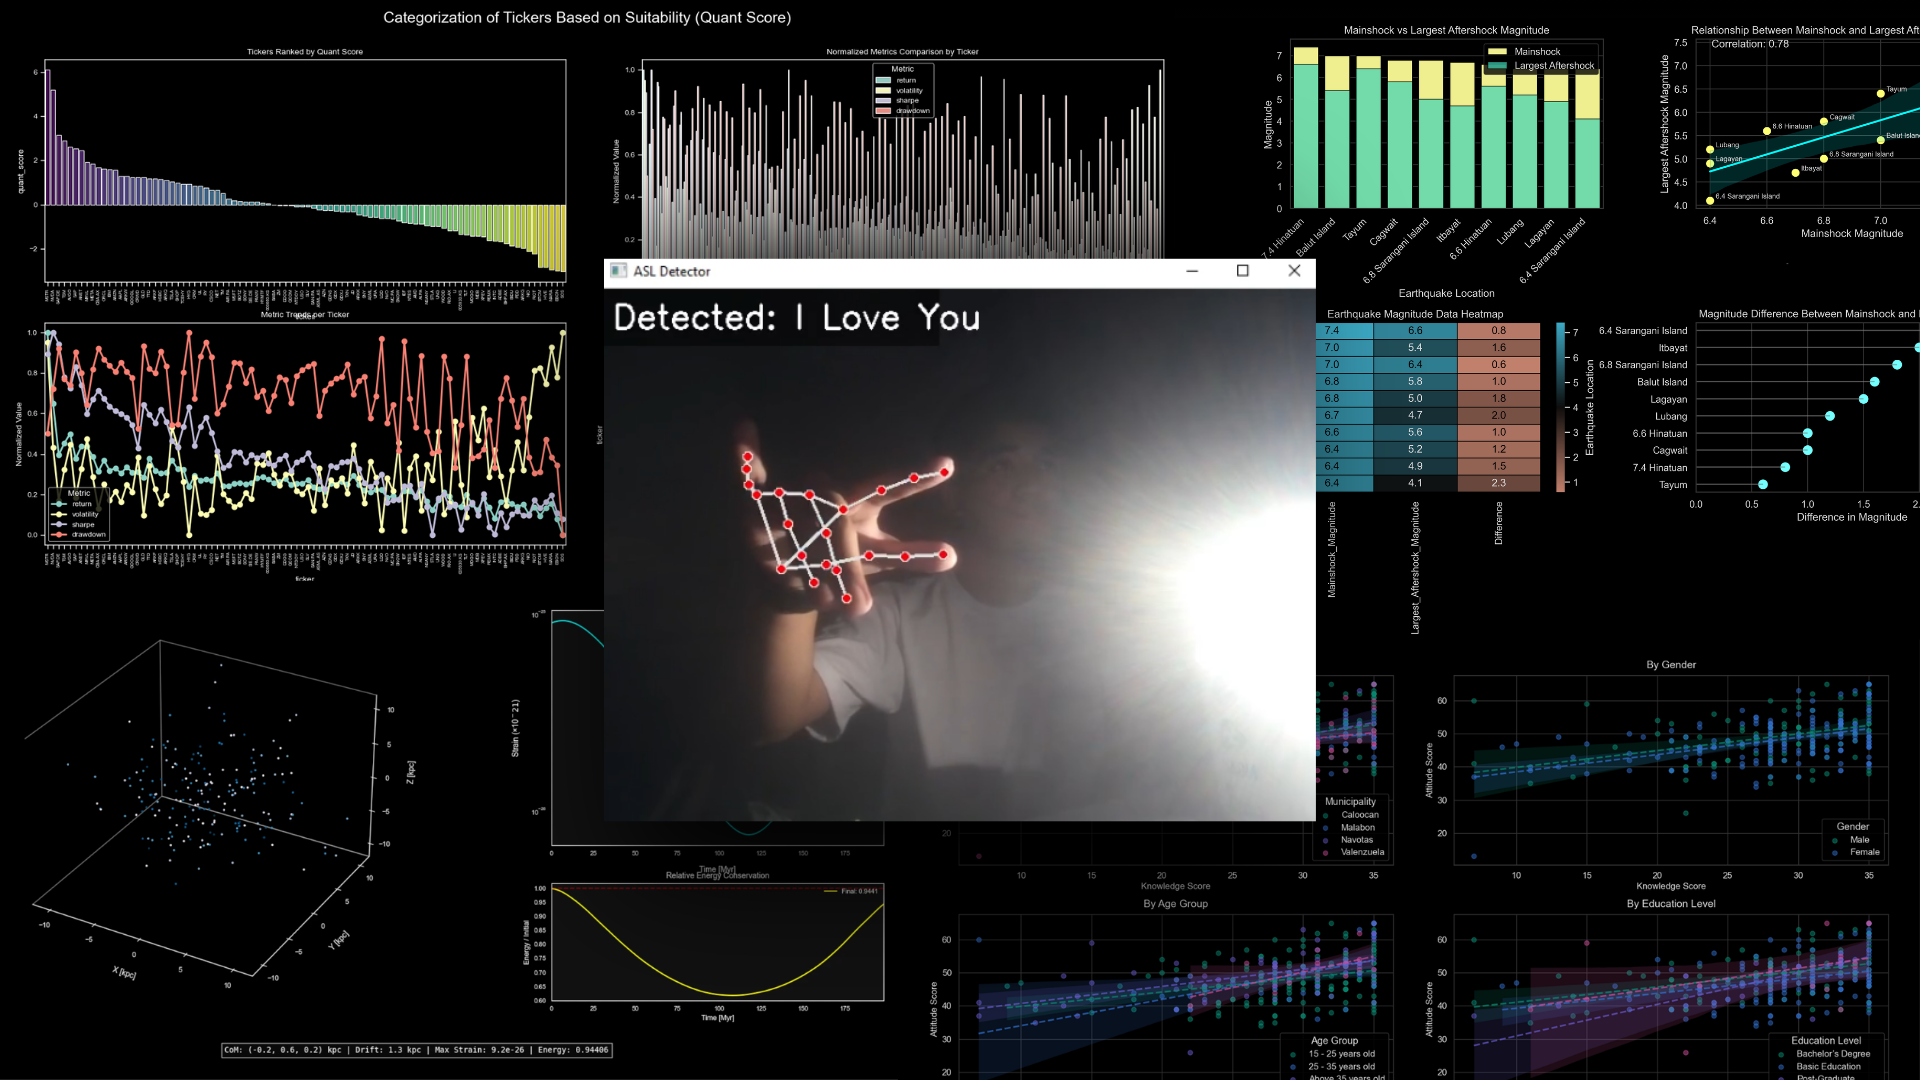This screenshot has height=1080, width=1920.
Task: Click the green "Largest Aftershock" legend entry
Action: (1541, 66)
